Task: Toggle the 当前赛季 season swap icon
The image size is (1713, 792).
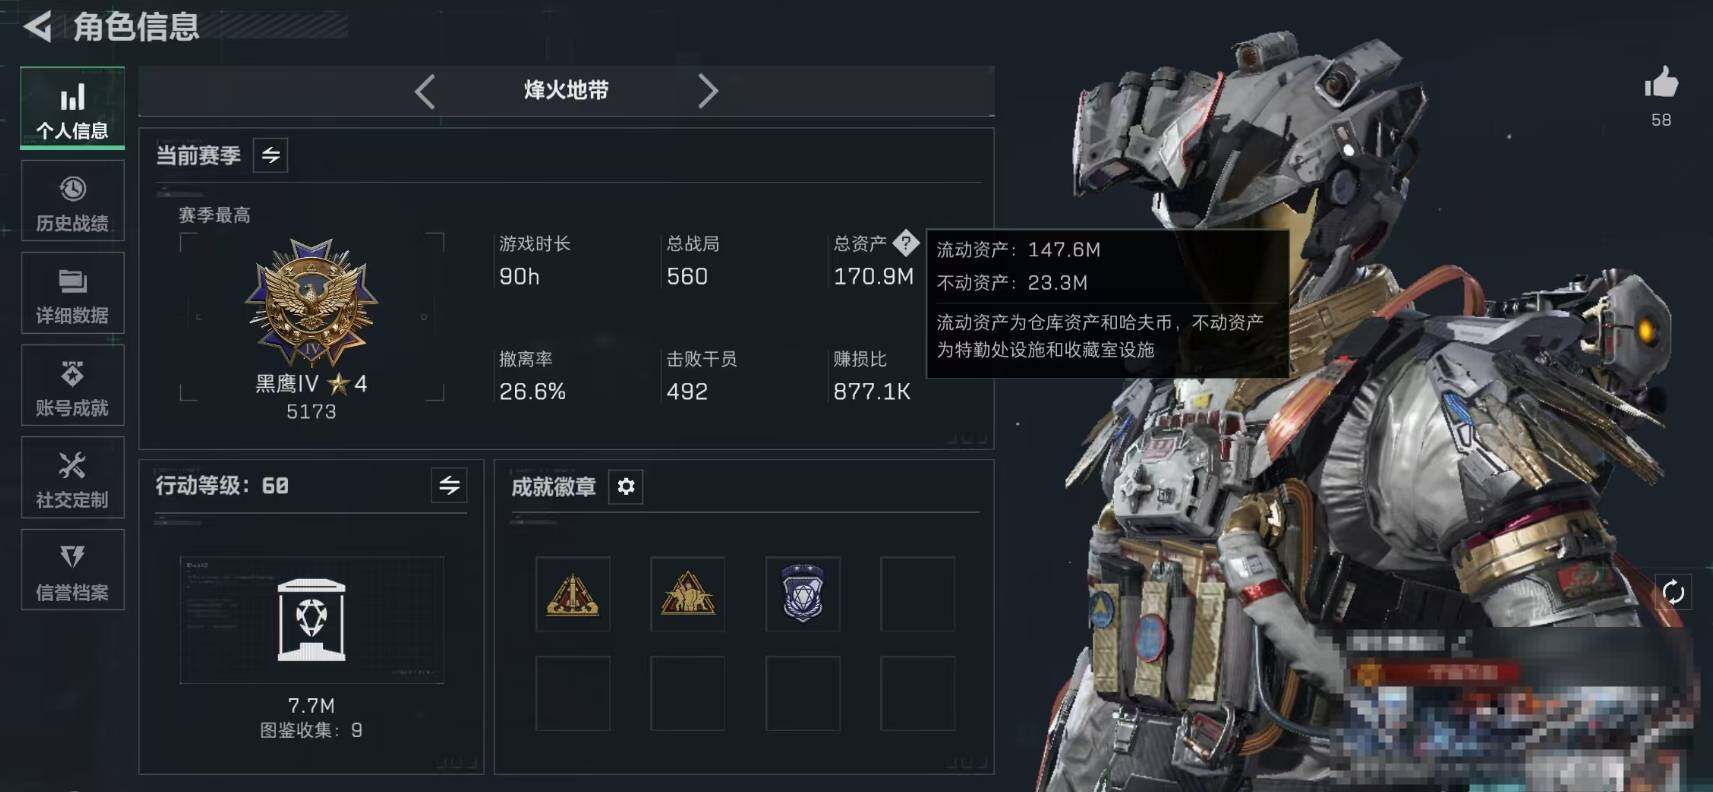Action: pyautogui.click(x=271, y=155)
